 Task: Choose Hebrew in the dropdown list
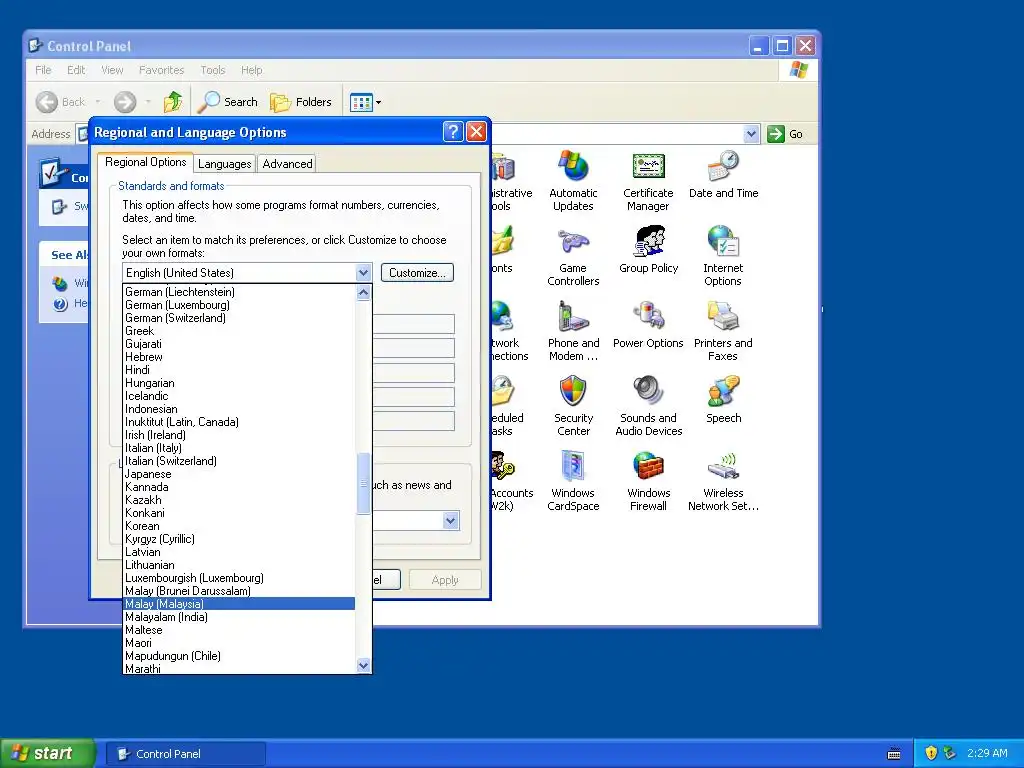pos(239,357)
